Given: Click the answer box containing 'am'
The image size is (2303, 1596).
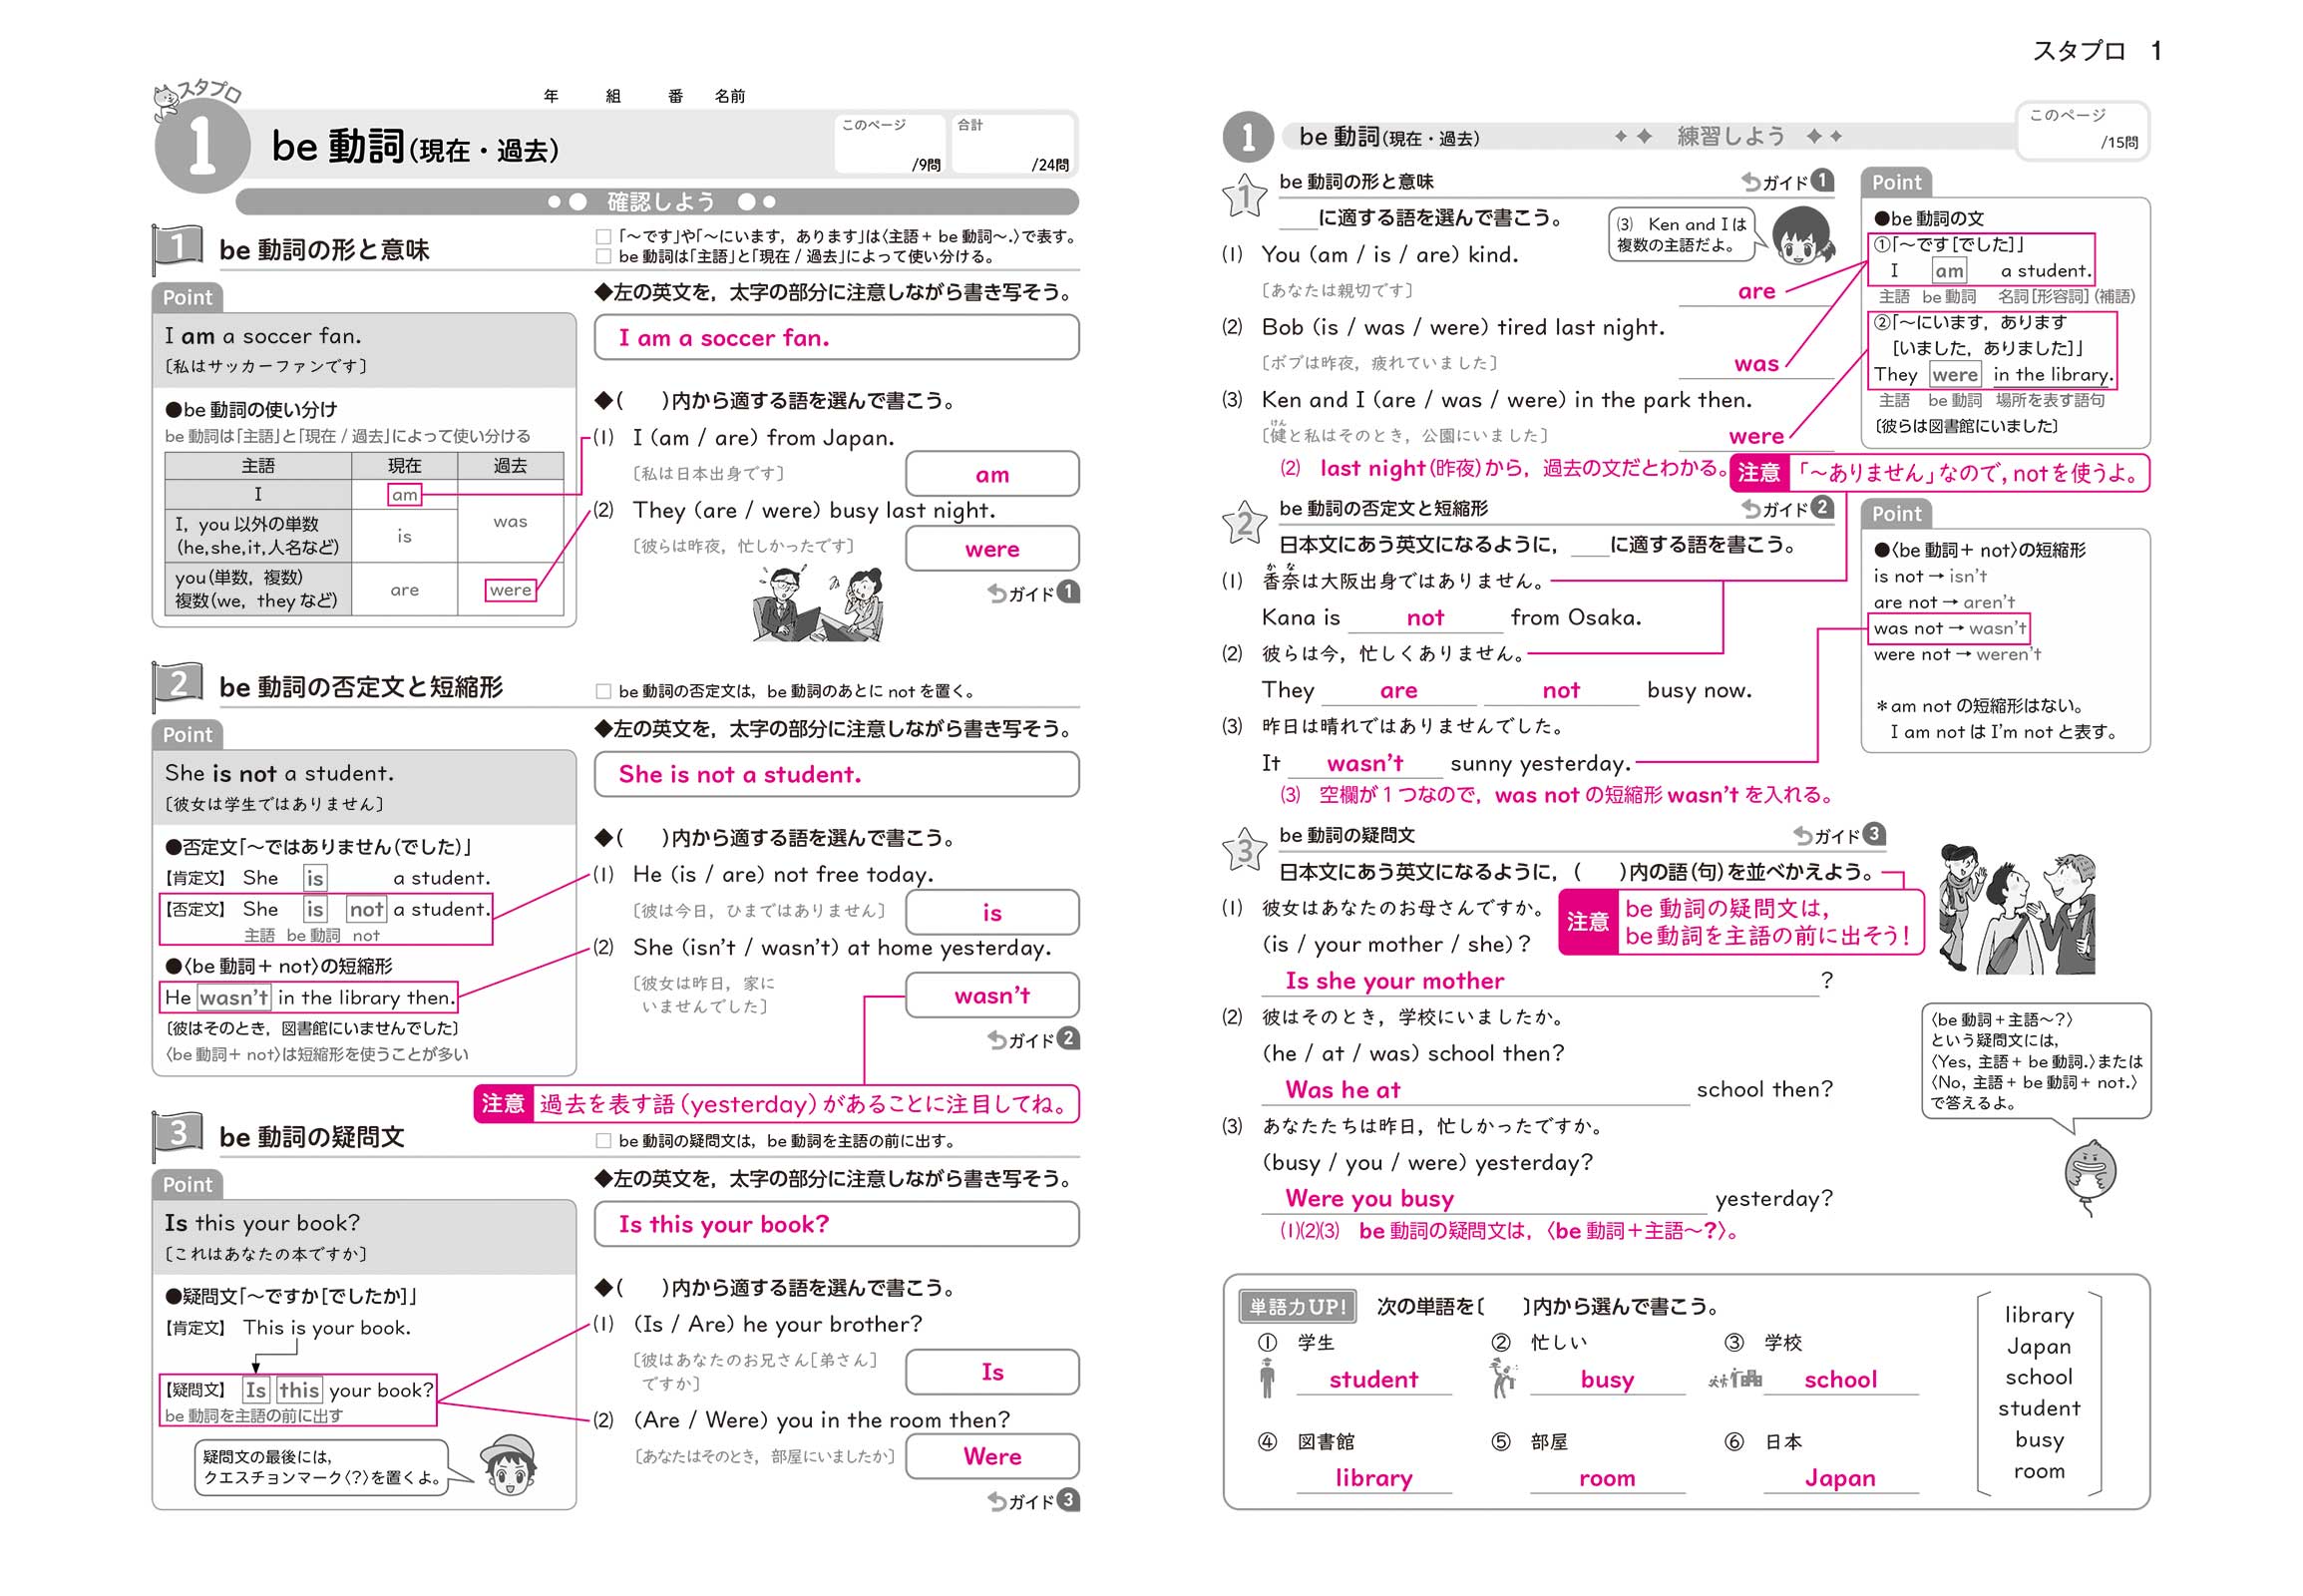Looking at the screenshot, I should pyautogui.click(x=992, y=474).
